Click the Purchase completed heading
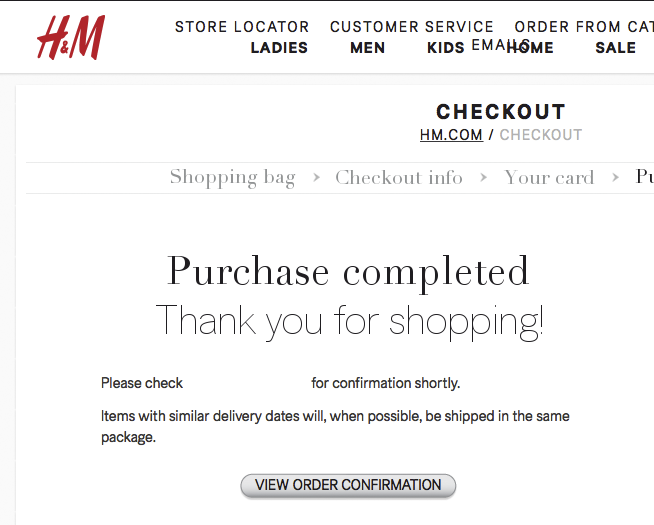654x525 pixels. coord(348,272)
